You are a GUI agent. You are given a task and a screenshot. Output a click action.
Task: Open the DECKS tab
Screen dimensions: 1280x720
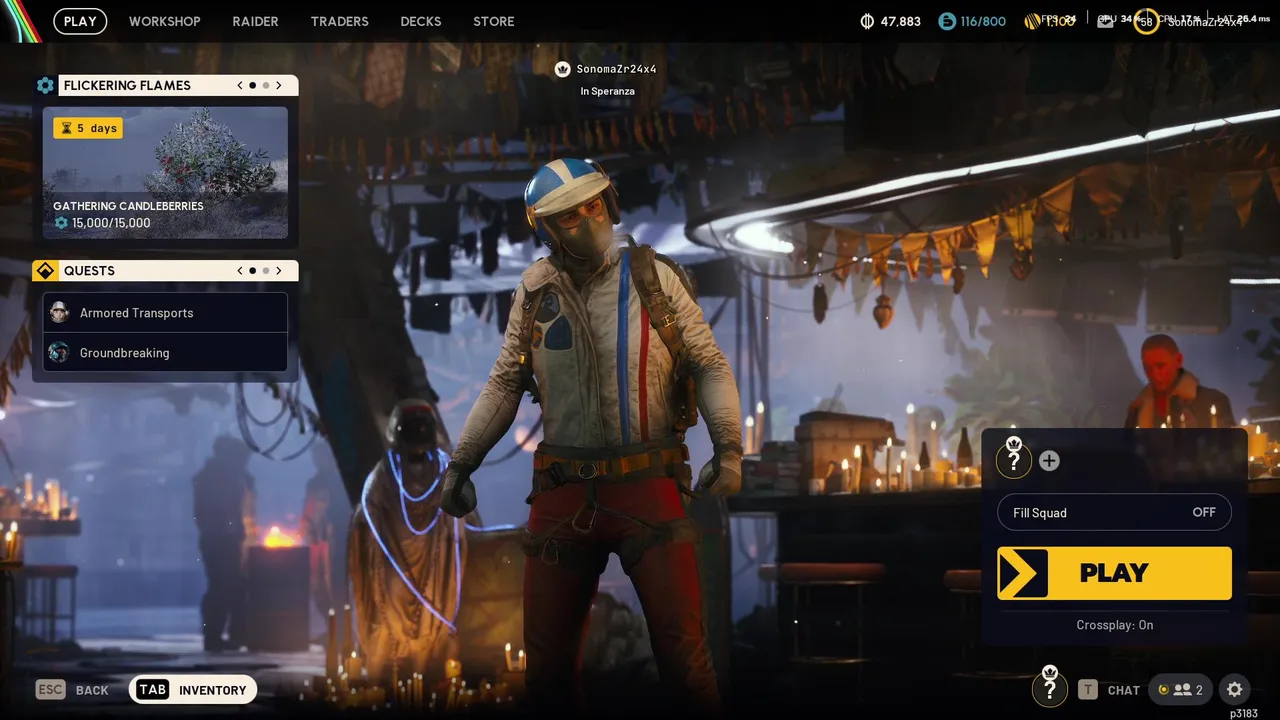click(421, 21)
